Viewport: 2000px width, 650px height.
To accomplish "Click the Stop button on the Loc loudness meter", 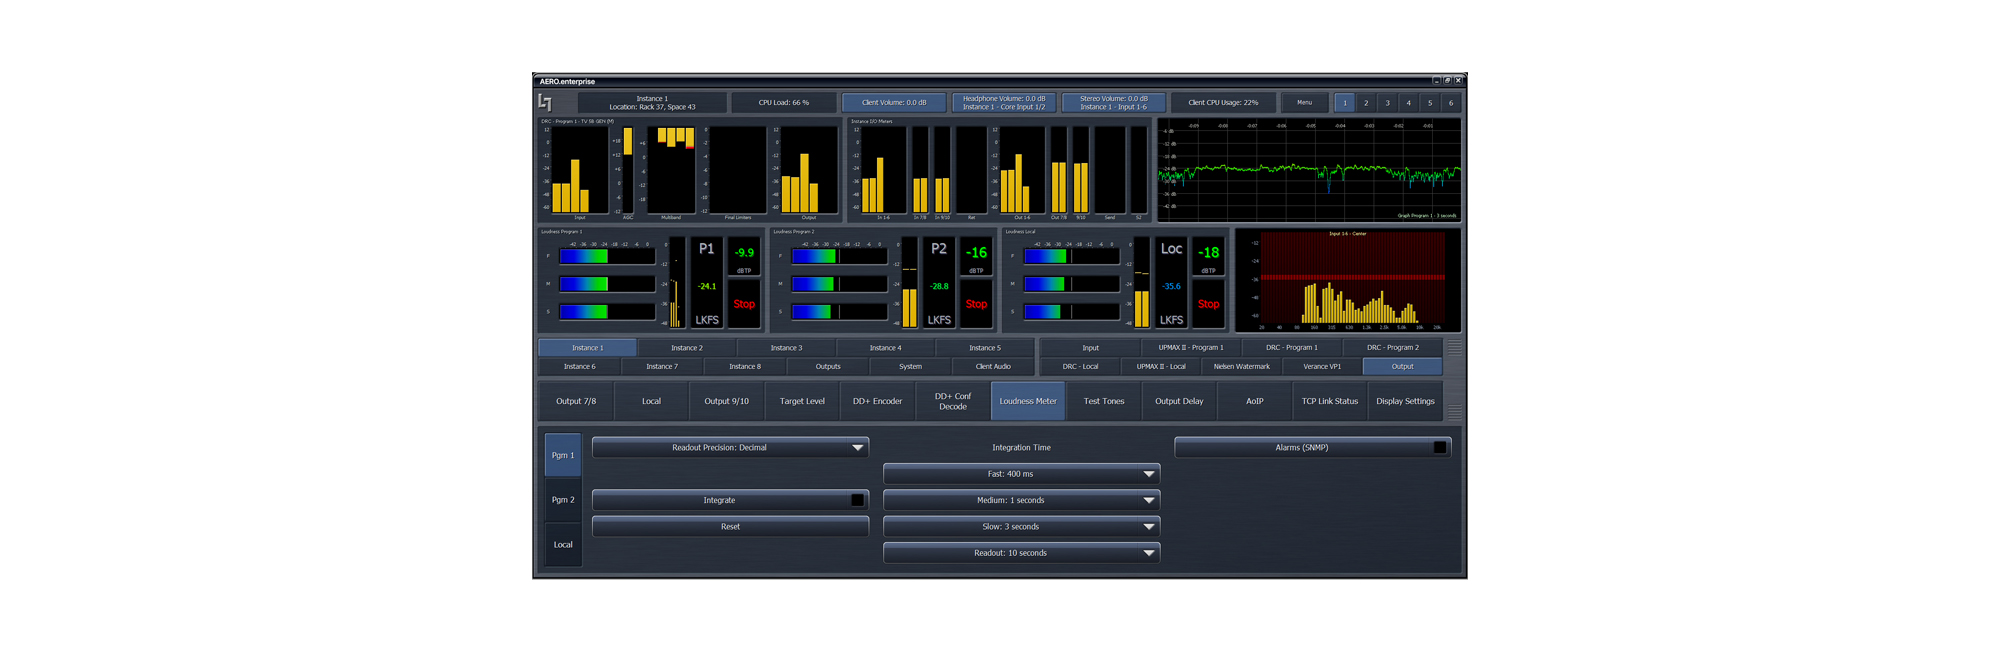I will tap(1208, 304).
